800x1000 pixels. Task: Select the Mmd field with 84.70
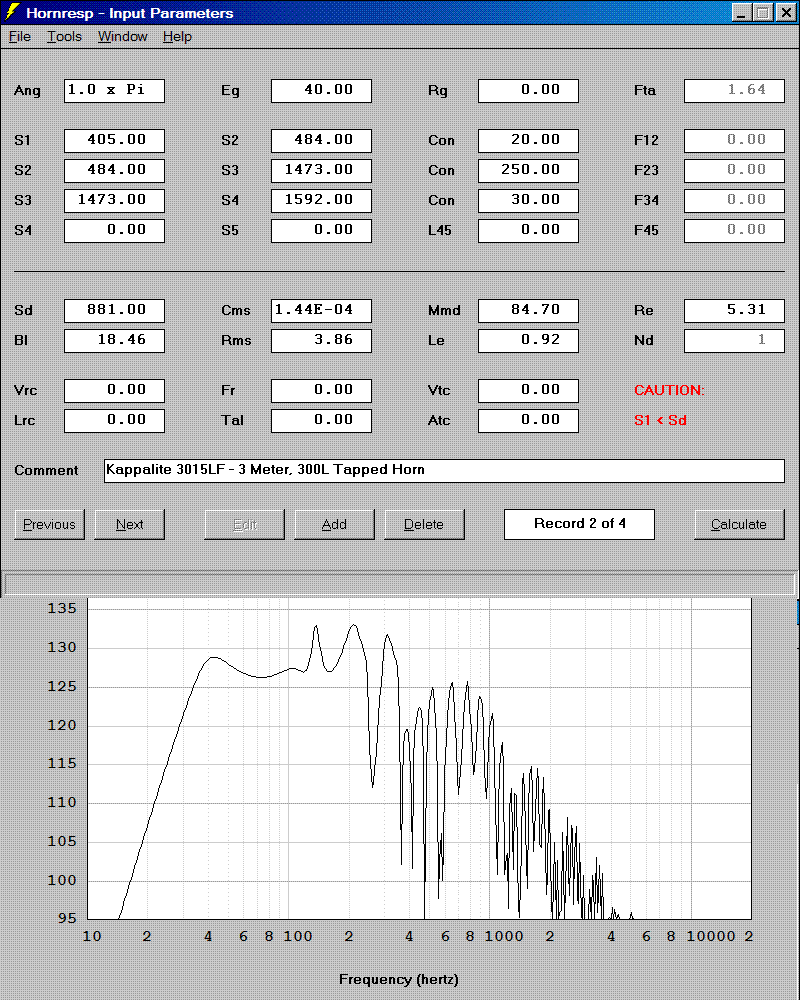pos(528,311)
